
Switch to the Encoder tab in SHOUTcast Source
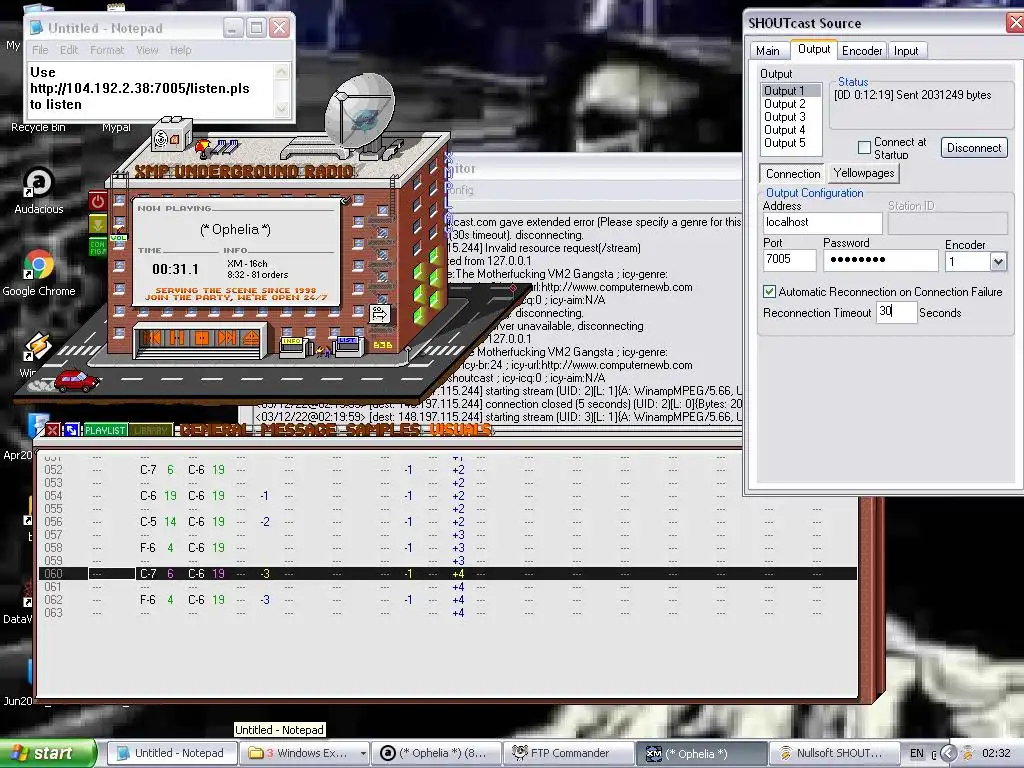[861, 50]
